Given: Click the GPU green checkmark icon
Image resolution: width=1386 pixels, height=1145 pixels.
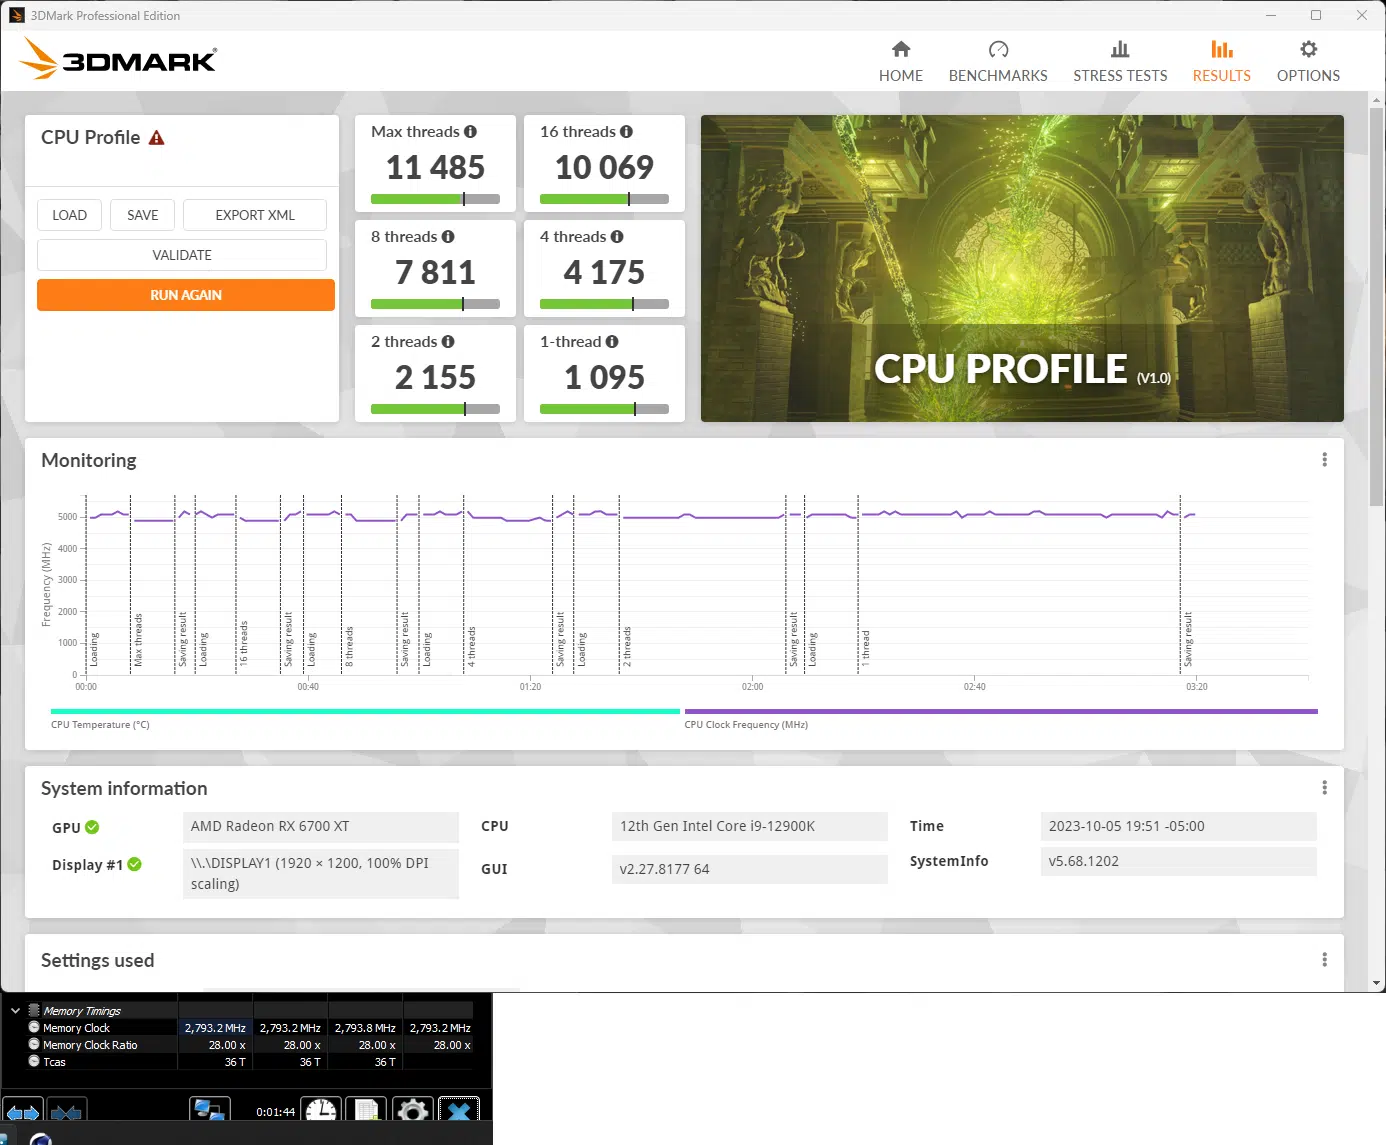Looking at the screenshot, I should [92, 828].
